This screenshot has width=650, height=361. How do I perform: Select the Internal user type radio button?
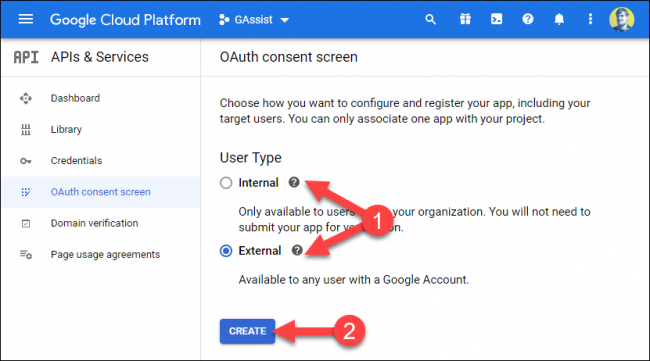pyautogui.click(x=226, y=183)
